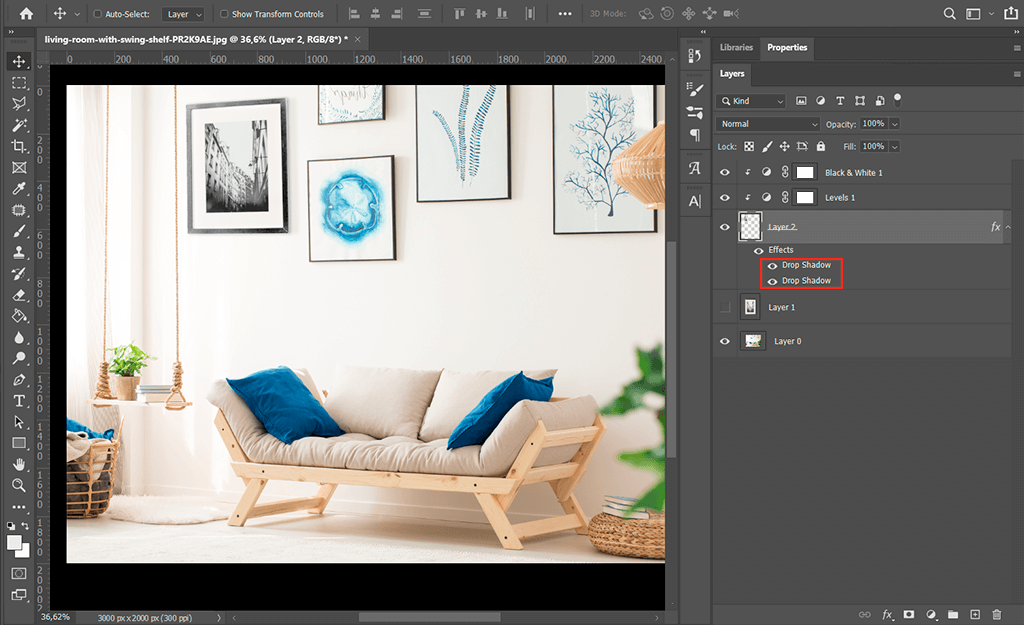The width and height of the screenshot is (1024, 625).
Task: Select the Zoom tool
Action: click(19, 485)
